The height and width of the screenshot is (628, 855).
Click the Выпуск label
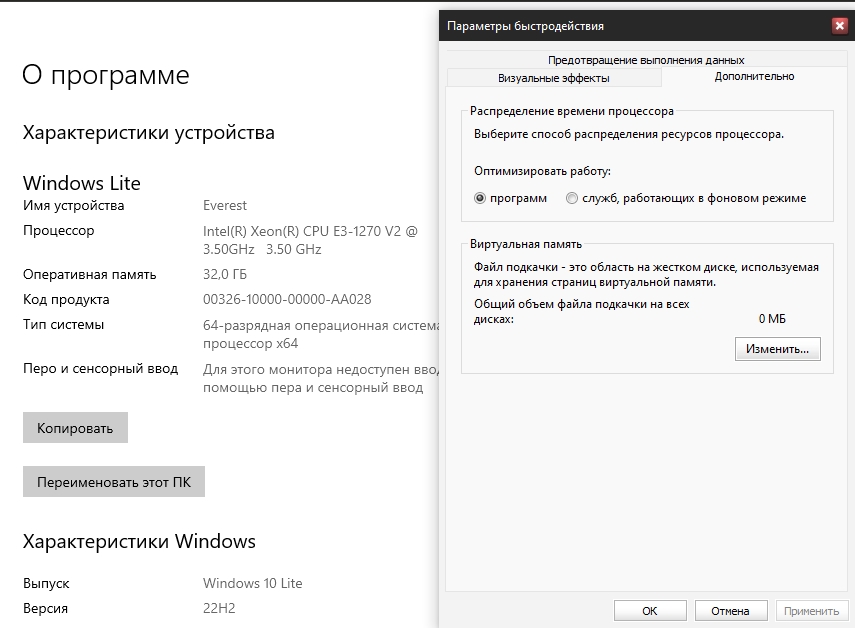click(46, 583)
